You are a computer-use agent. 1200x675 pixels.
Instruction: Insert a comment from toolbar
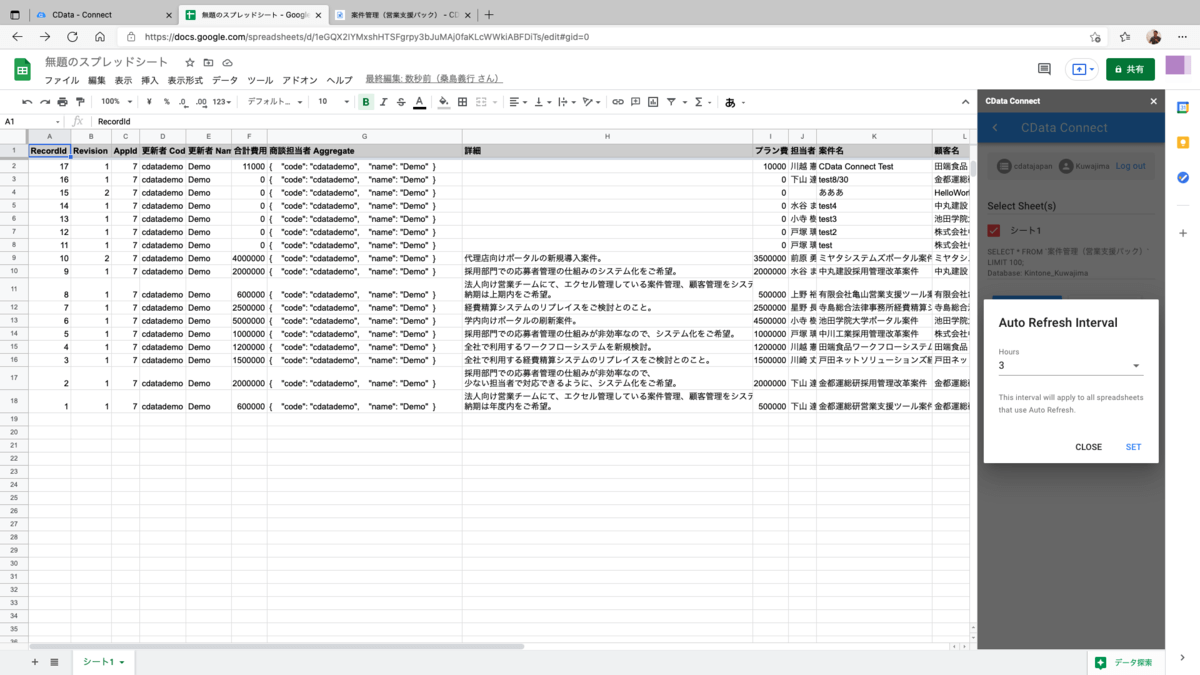pos(636,102)
